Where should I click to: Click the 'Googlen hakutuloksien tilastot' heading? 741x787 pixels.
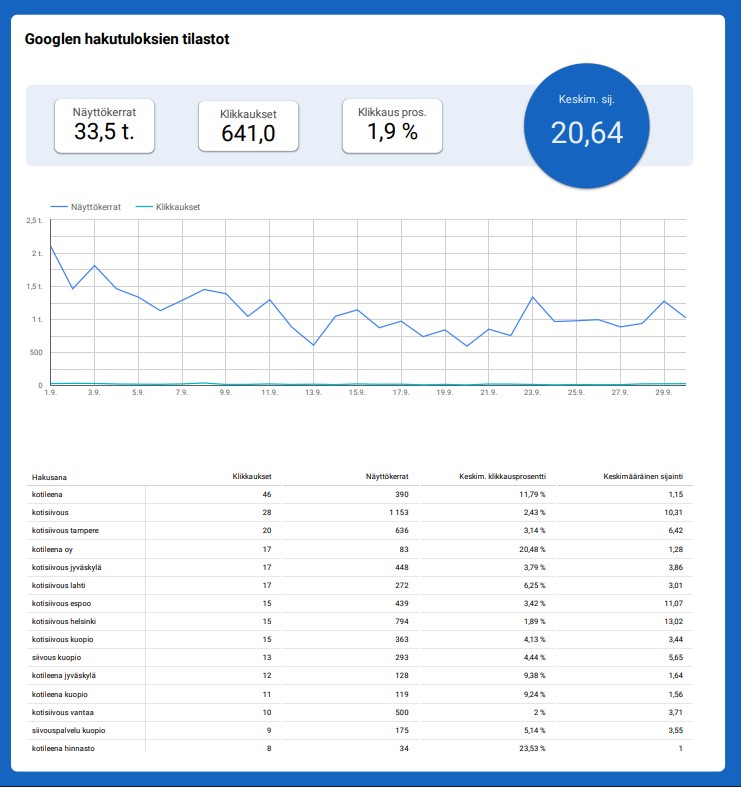[128, 40]
